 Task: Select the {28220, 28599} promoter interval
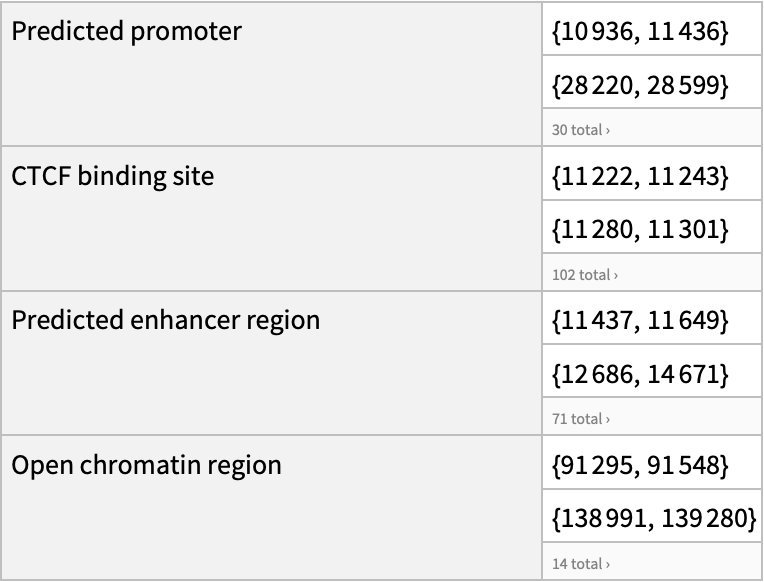(x=641, y=87)
